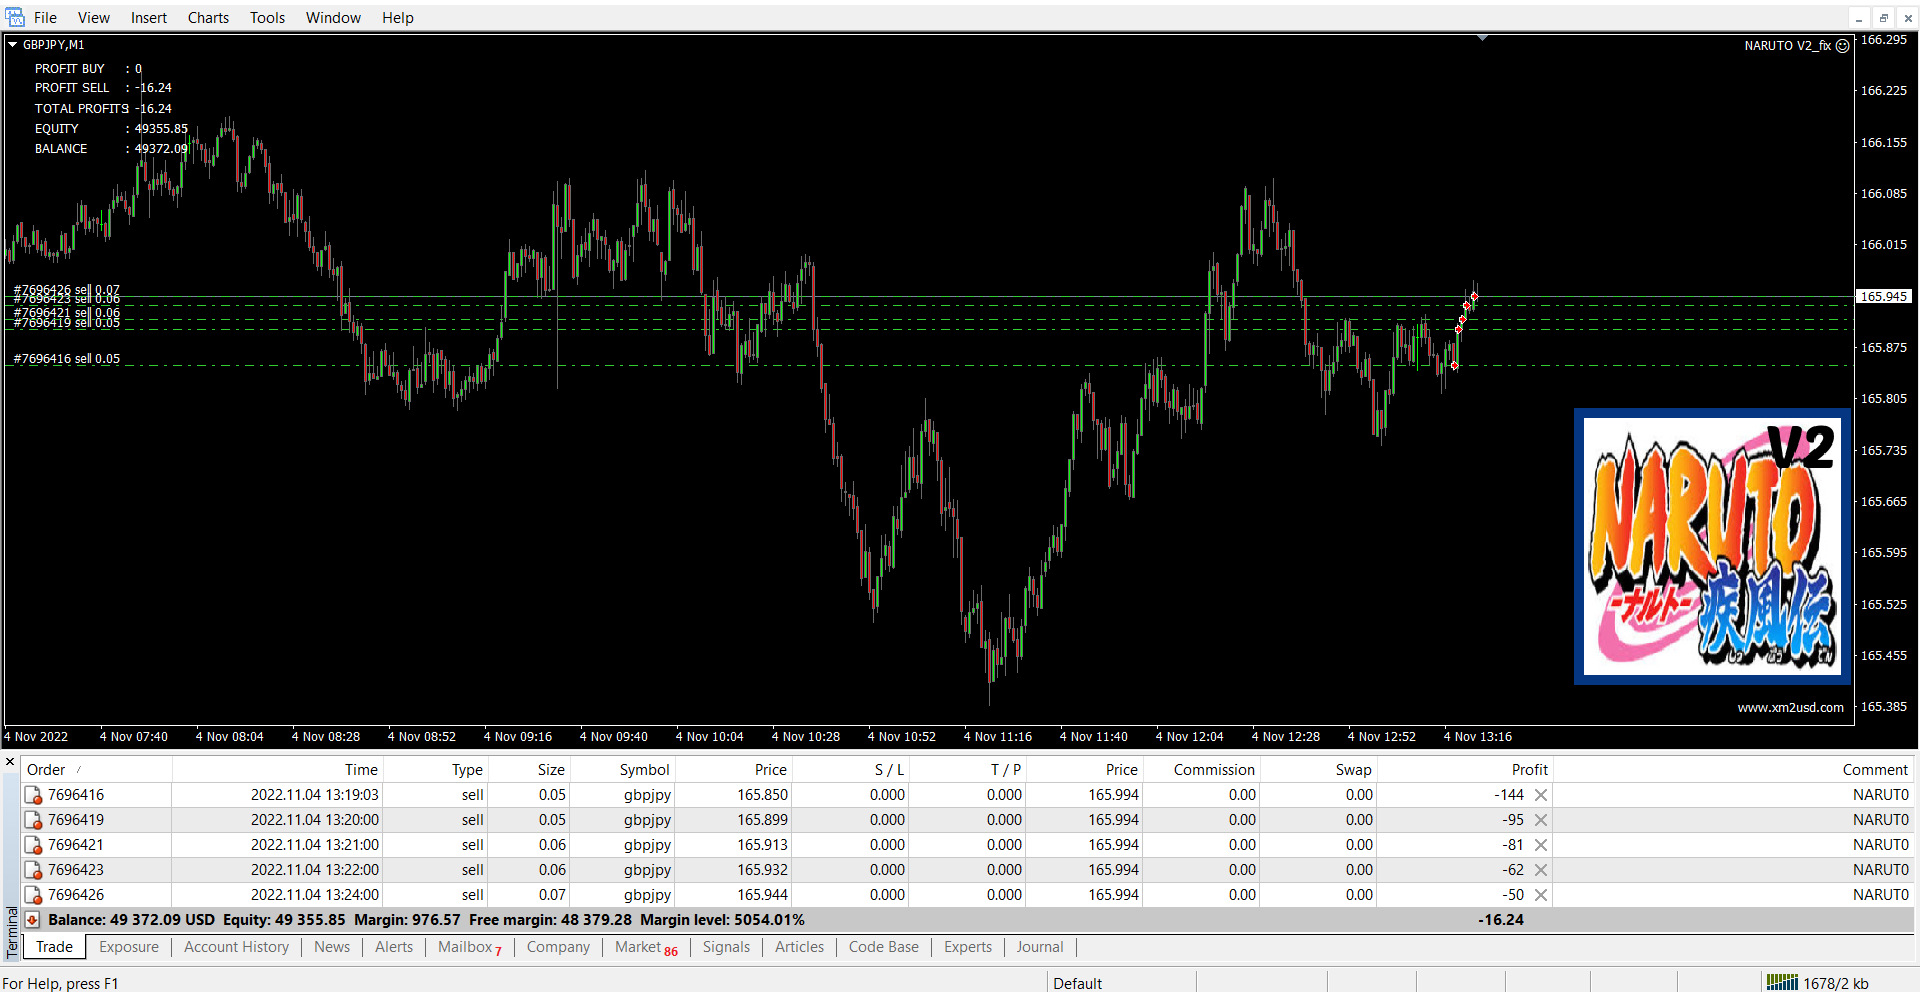
Task: Close sell order 7696419 with X button
Action: tap(1541, 820)
